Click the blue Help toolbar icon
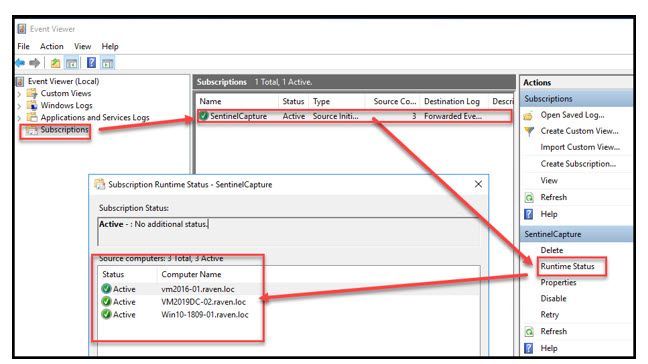This screenshot has height=364, width=648. coord(91,63)
